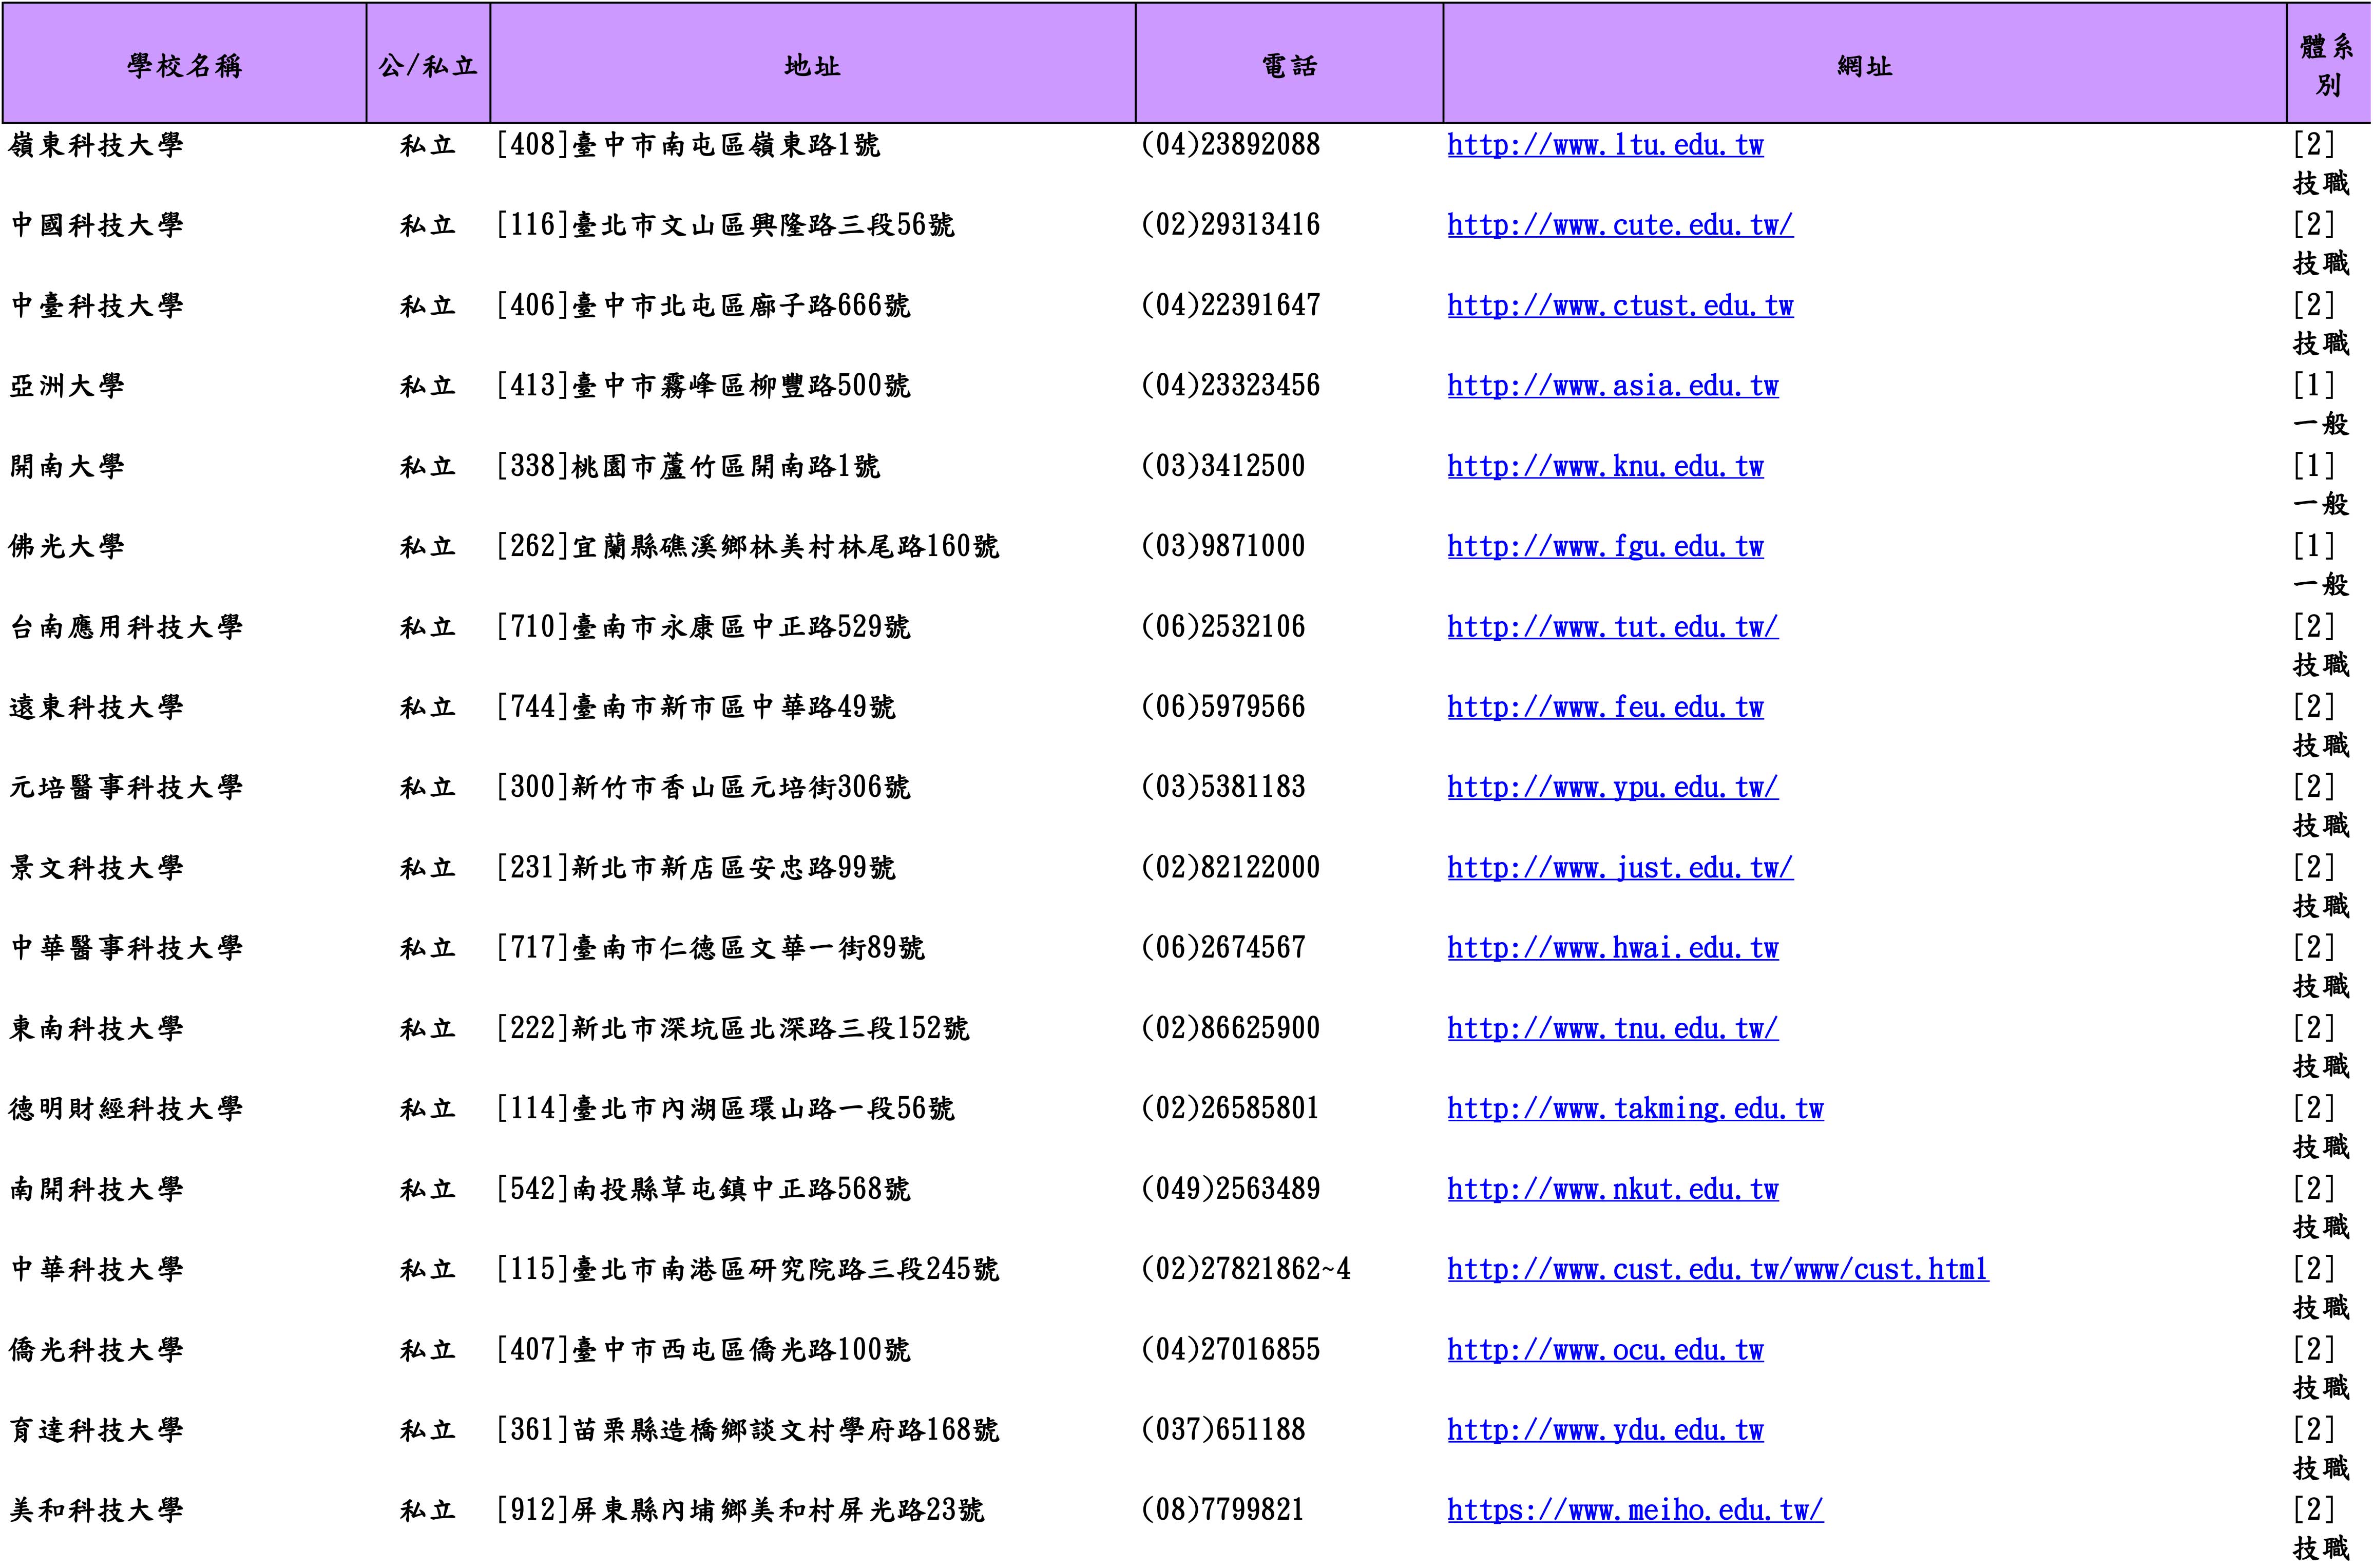Open the www.takming.edu.tw link

[1634, 1109]
